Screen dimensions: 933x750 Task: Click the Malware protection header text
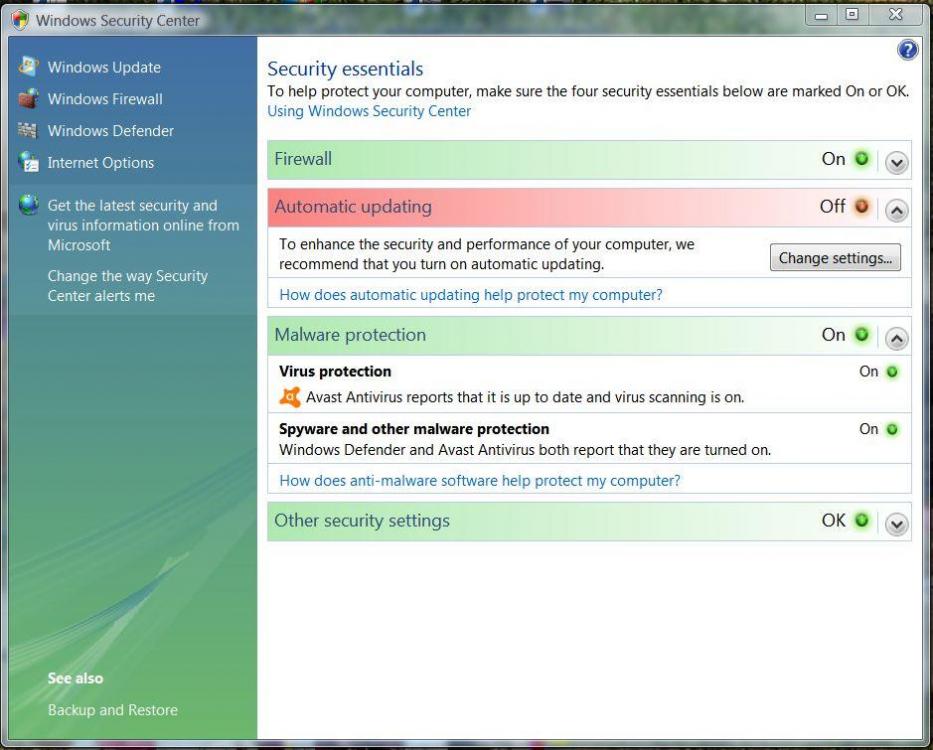coord(350,335)
